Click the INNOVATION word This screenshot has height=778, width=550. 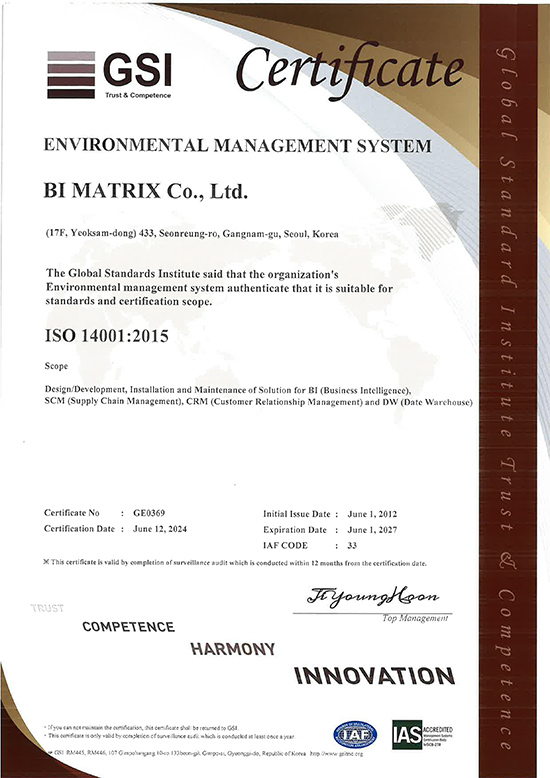(374, 676)
